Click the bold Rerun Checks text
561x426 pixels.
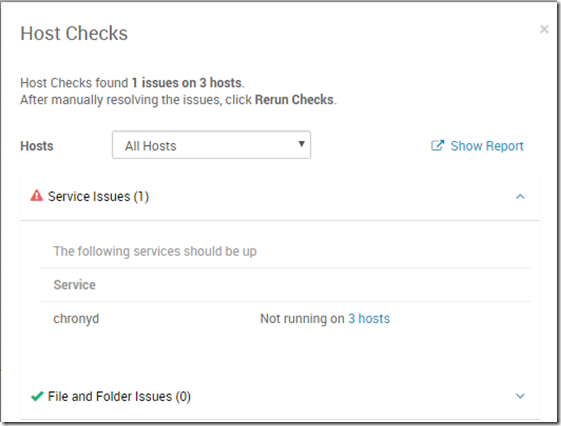pyautogui.click(x=294, y=99)
